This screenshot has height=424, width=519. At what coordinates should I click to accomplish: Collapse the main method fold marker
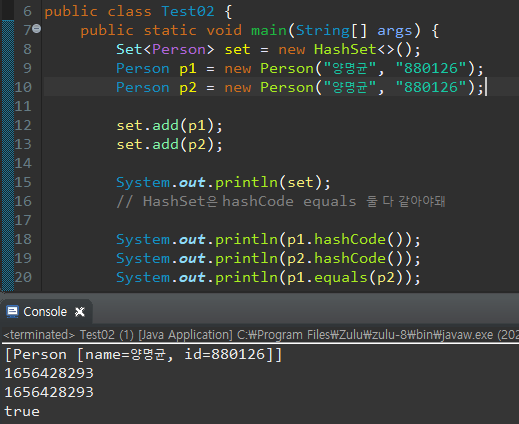[x=37, y=28]
